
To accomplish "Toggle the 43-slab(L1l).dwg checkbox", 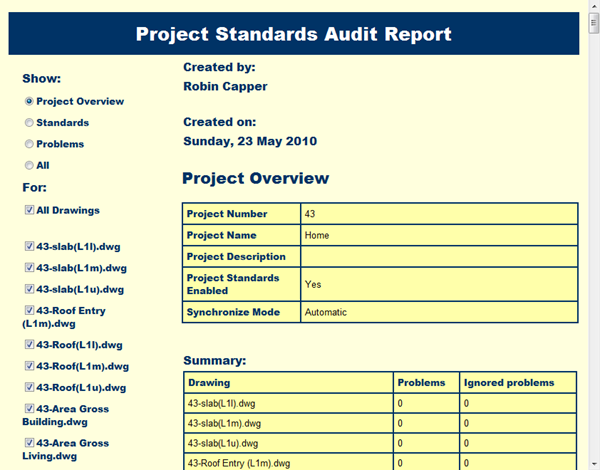I will pyautogui.click(x=29, y=246).
